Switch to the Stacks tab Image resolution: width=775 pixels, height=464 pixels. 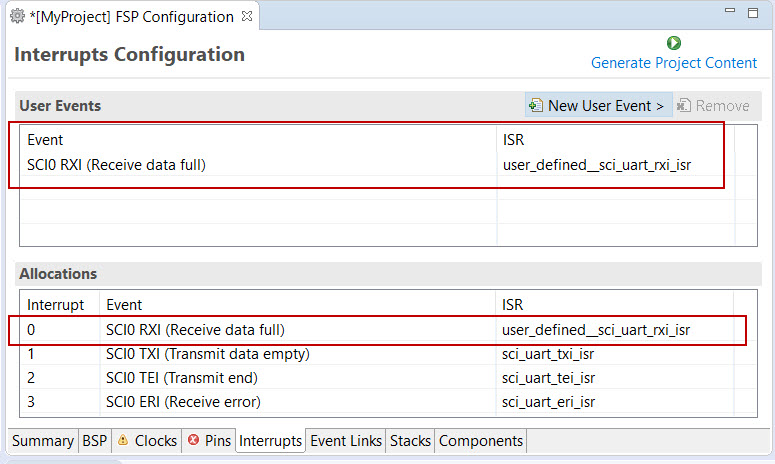tap(410, 441)
